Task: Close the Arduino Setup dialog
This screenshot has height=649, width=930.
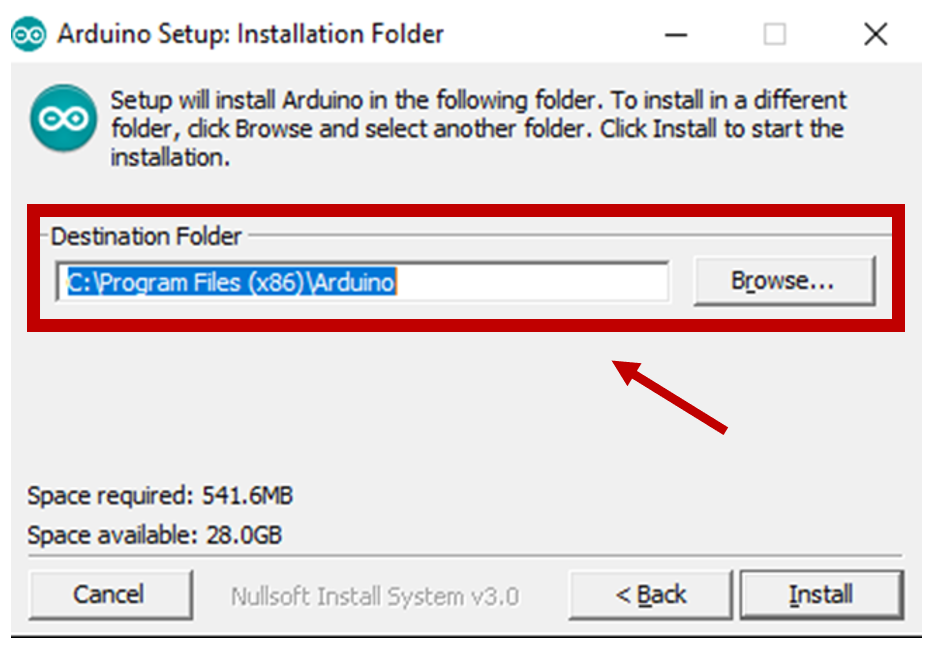Action: tap(875, 34)
